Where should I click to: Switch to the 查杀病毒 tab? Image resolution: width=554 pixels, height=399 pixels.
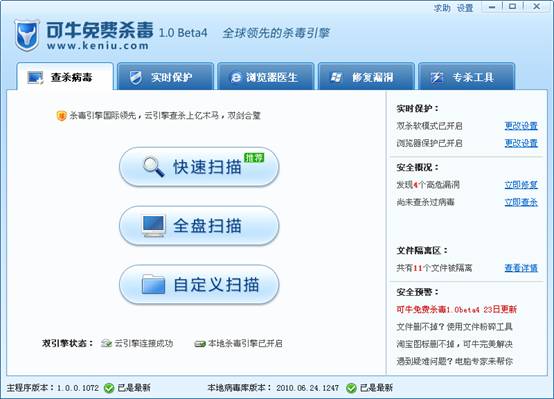click(65, 76)
